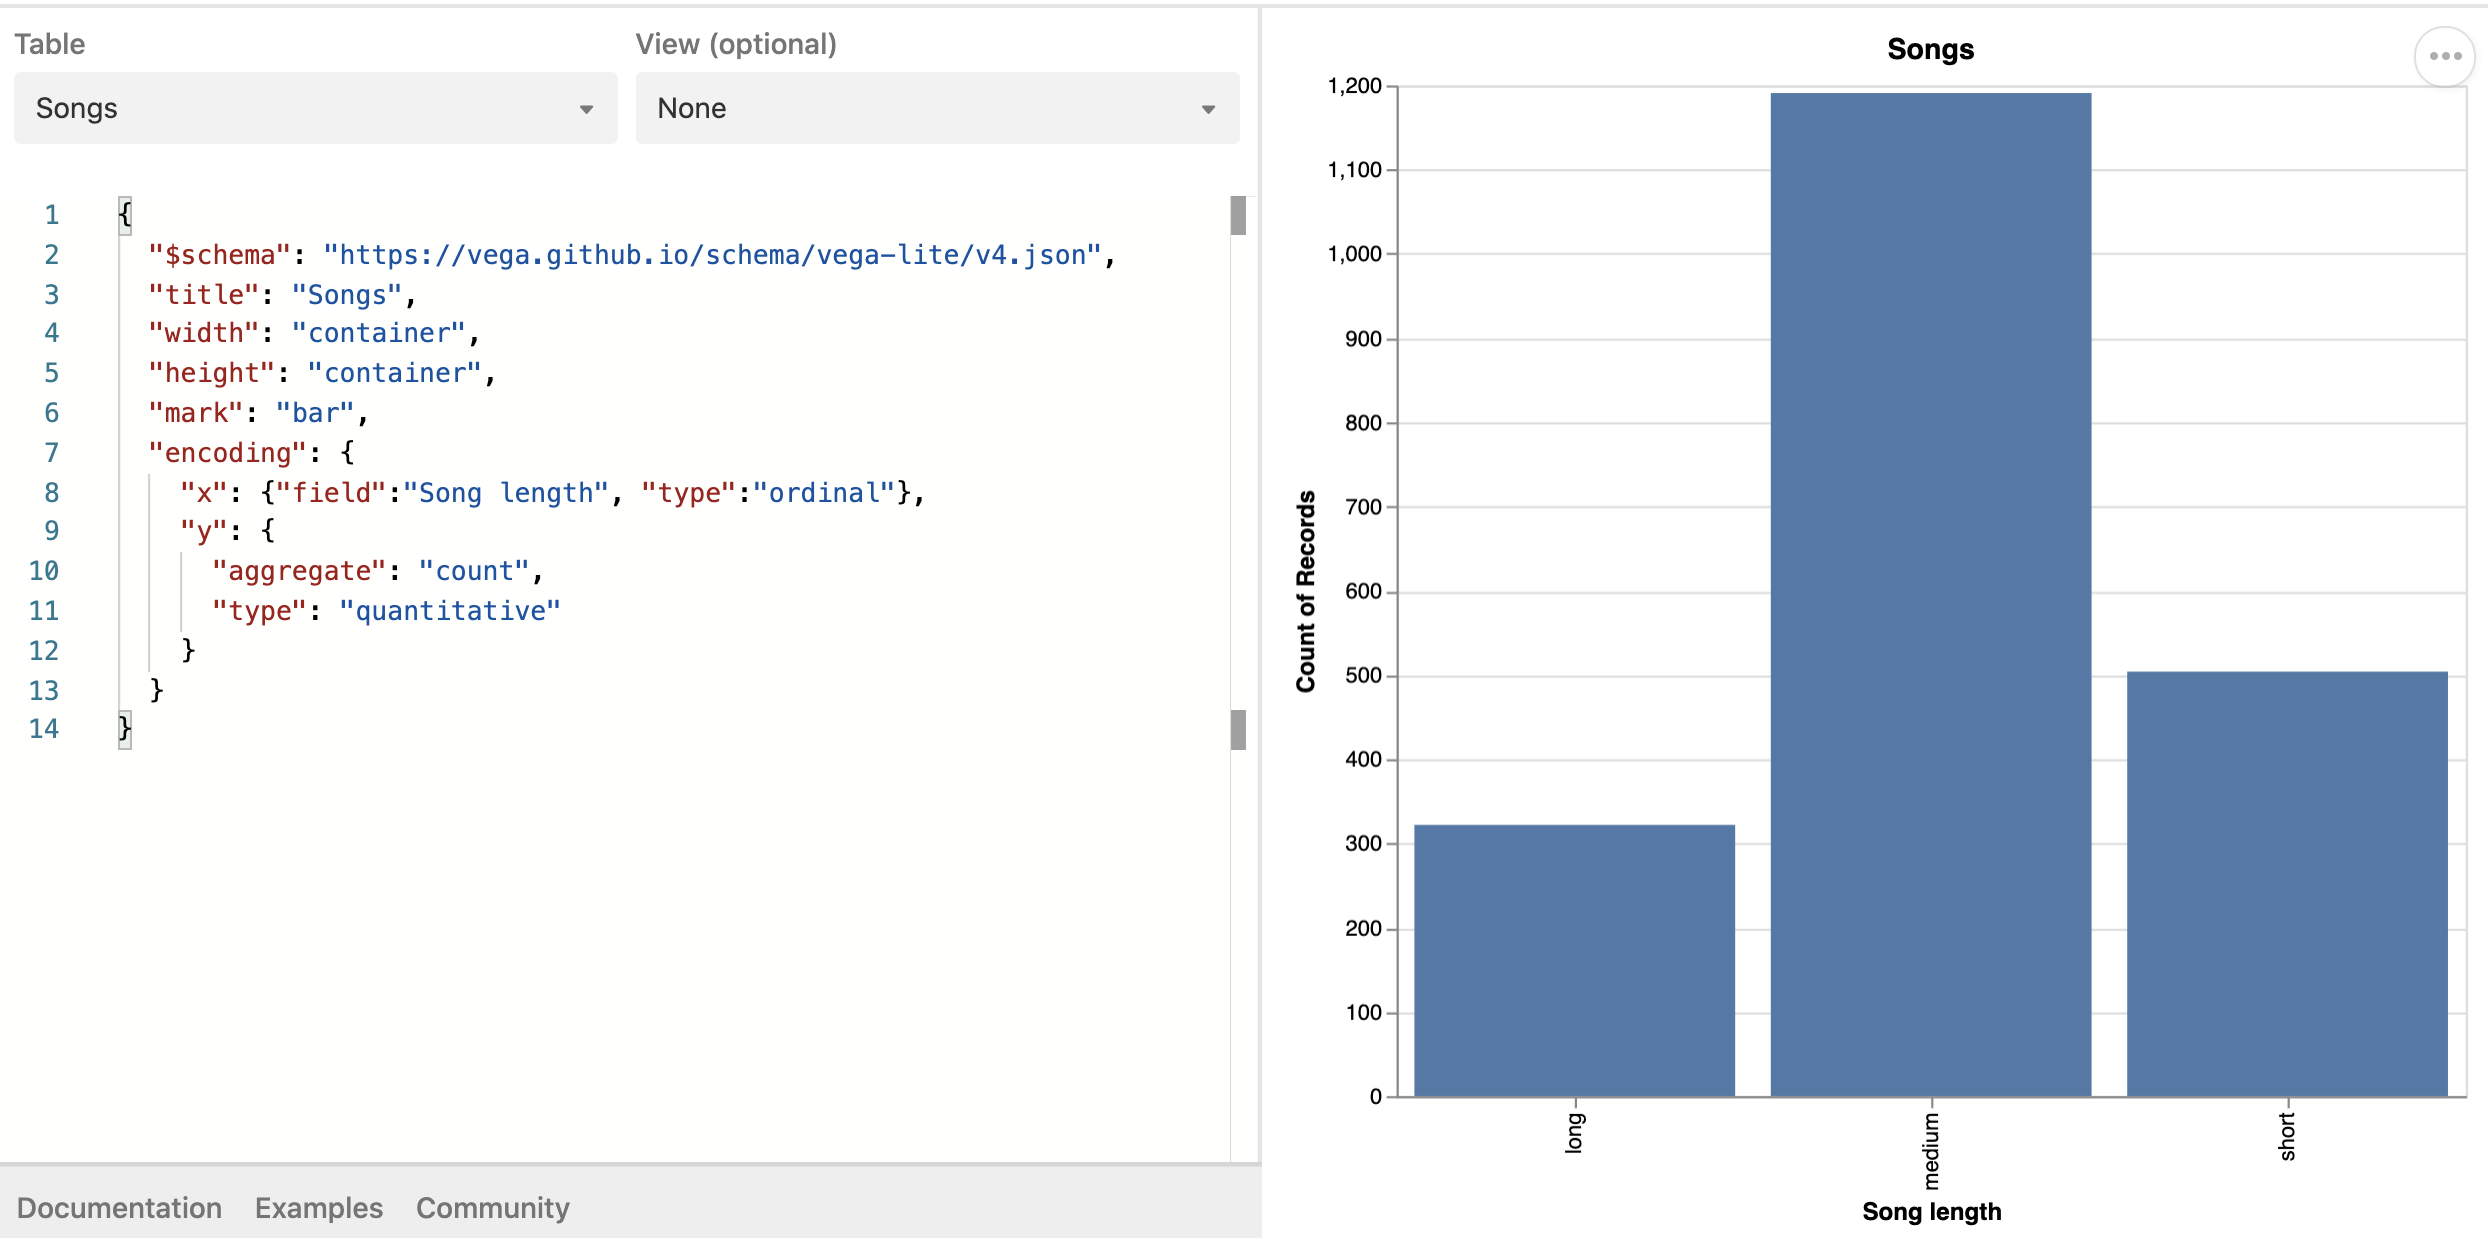Place cursor on the "mark": "bar" line

tap(258, 413)
